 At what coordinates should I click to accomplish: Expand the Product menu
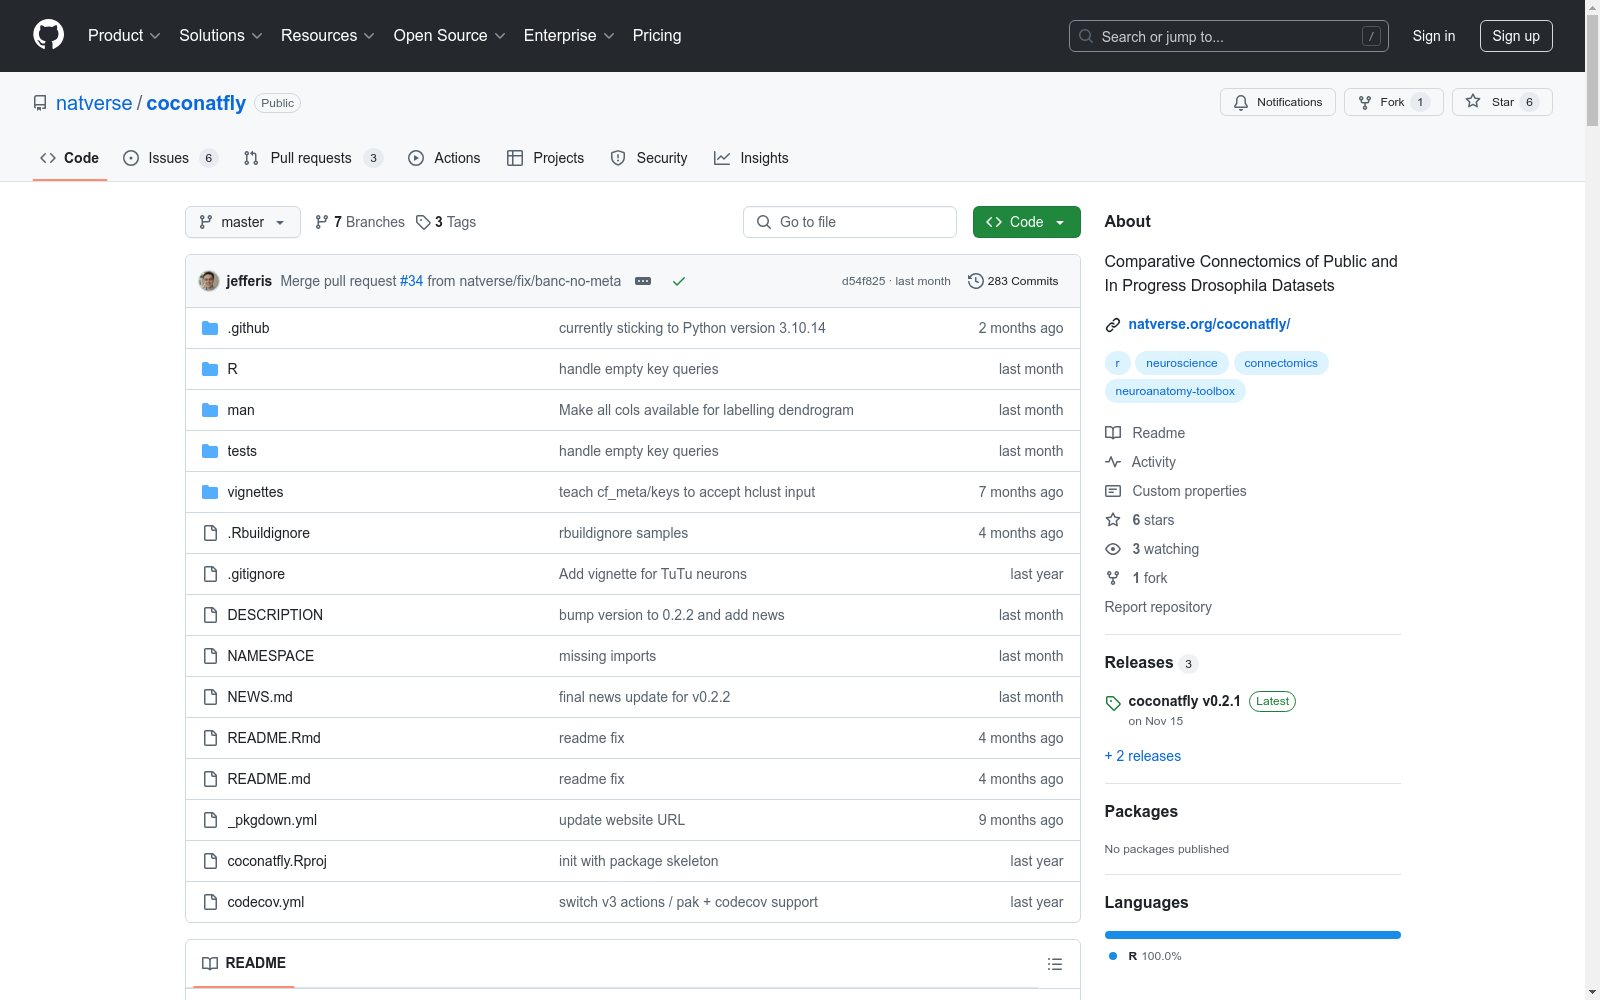coord(124,36)
